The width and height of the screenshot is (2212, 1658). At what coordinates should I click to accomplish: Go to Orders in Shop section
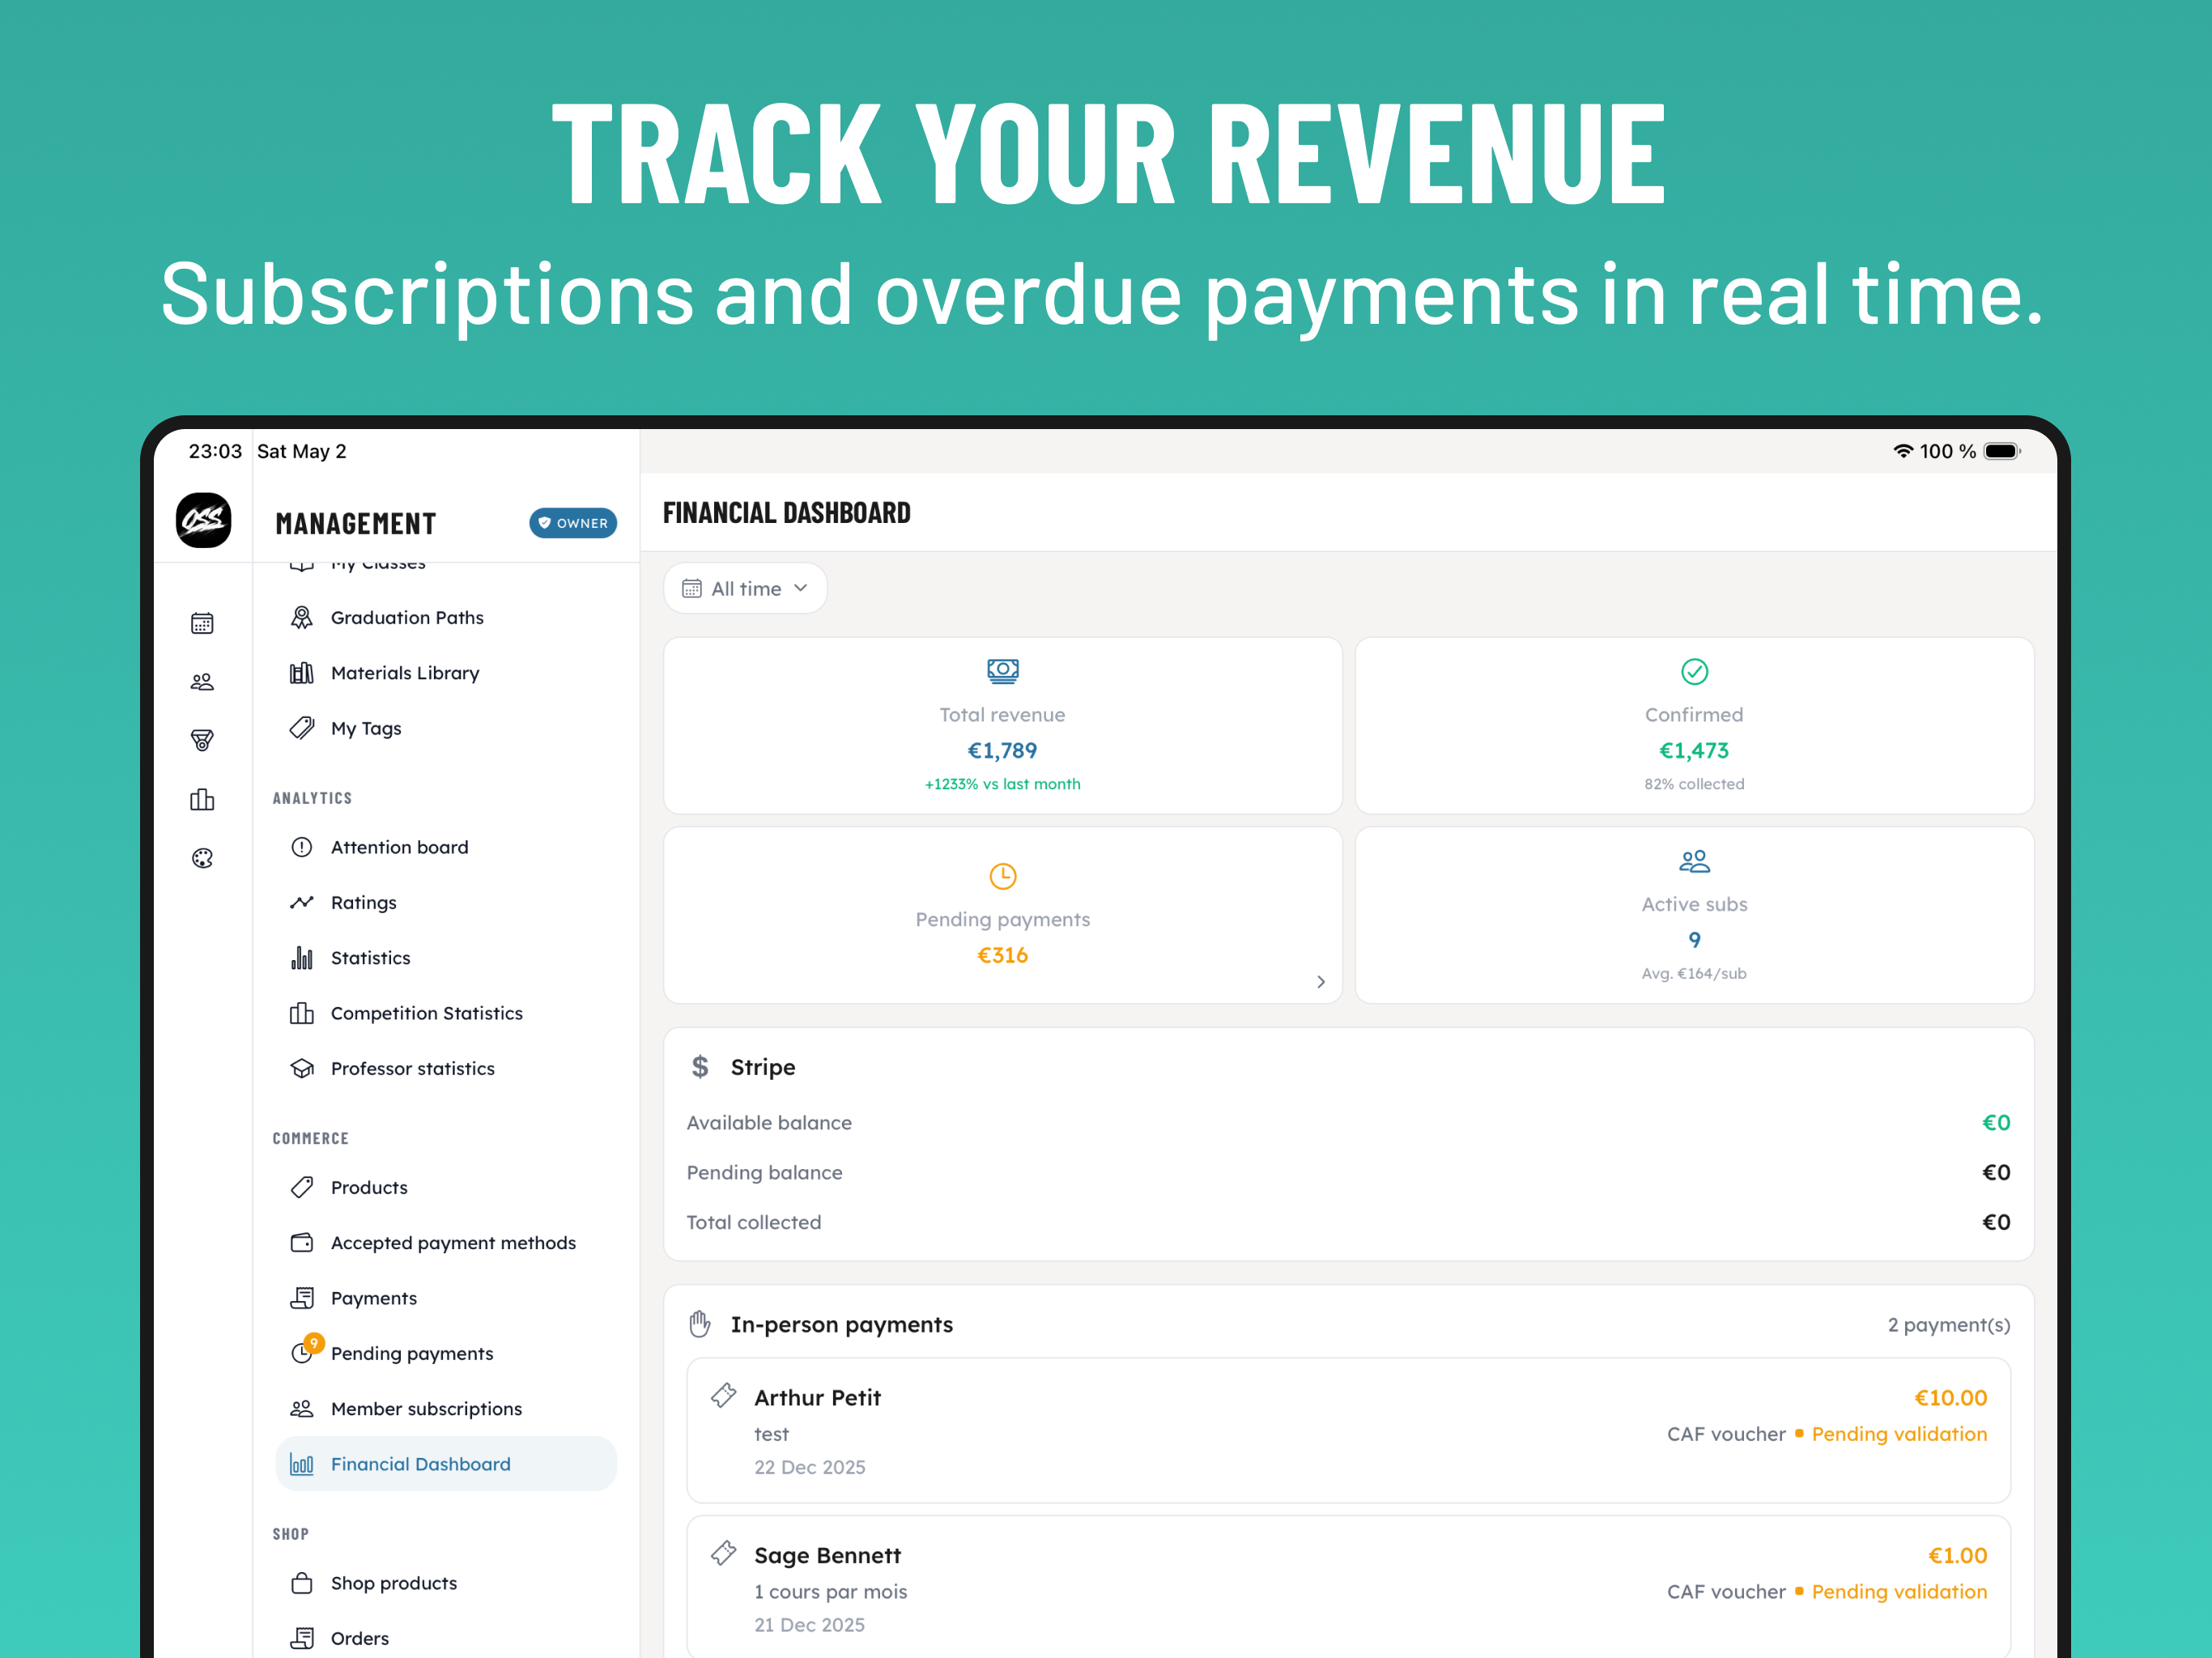click(x=446, y=1638)
